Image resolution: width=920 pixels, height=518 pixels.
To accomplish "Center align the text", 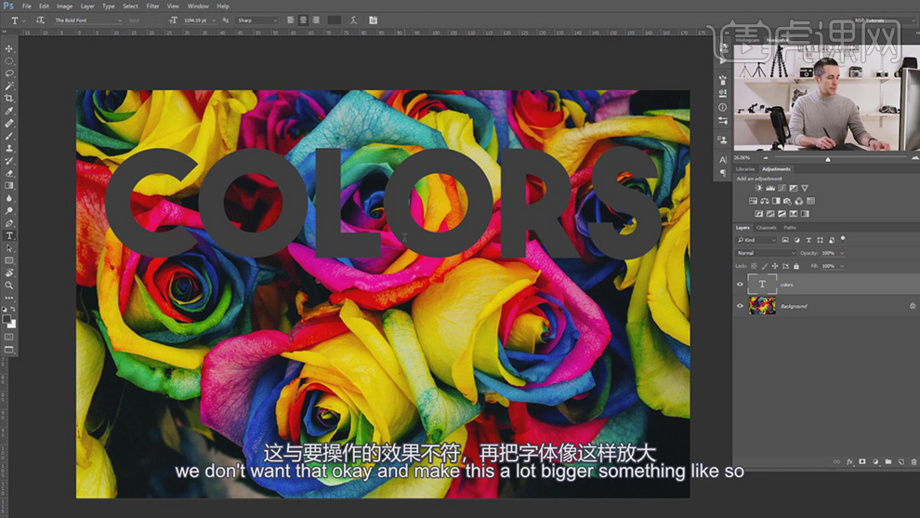I will point(304,20).
